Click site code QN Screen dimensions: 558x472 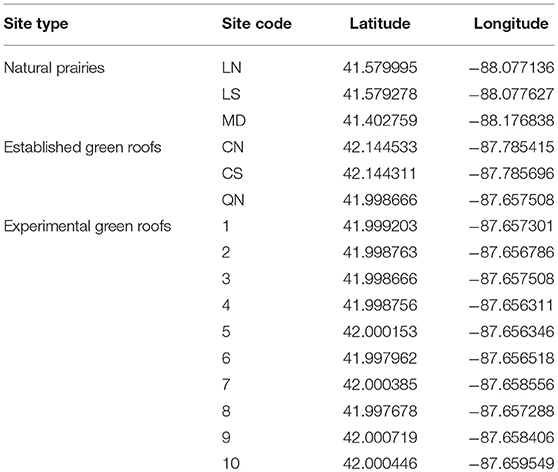click(233, 200)
